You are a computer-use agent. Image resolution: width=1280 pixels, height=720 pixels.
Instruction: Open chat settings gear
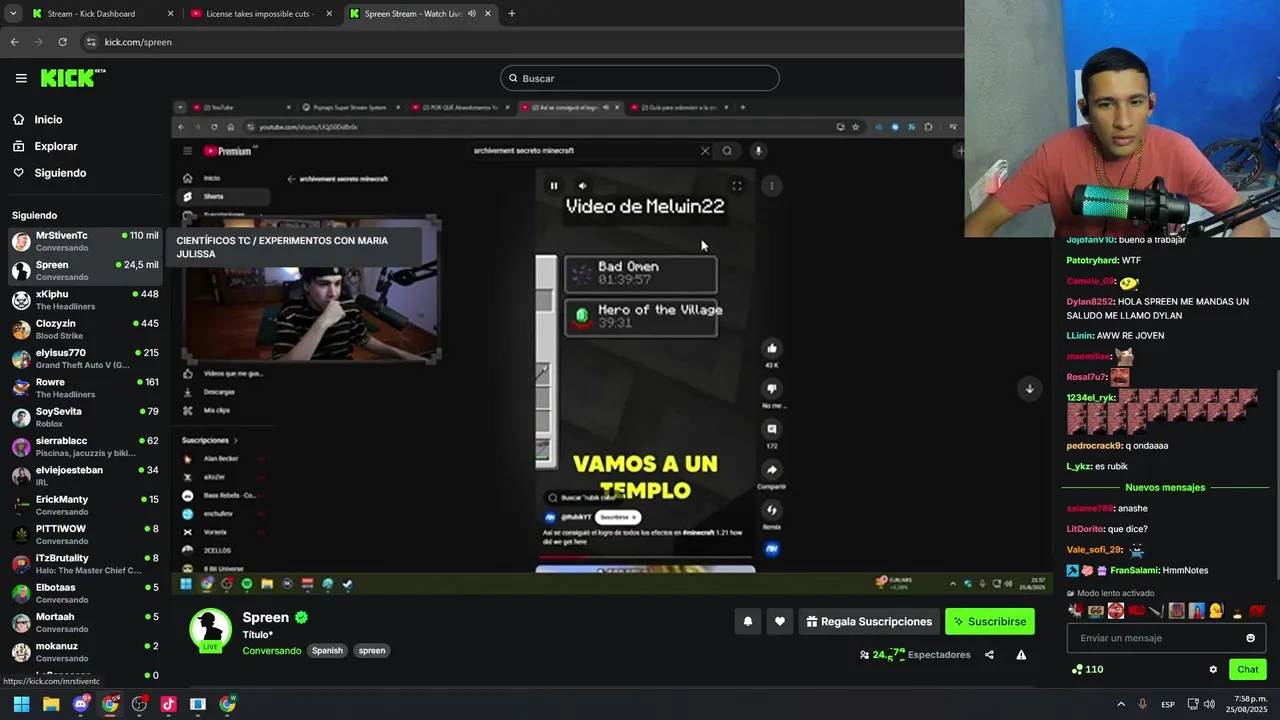(x=1213, y=669)
